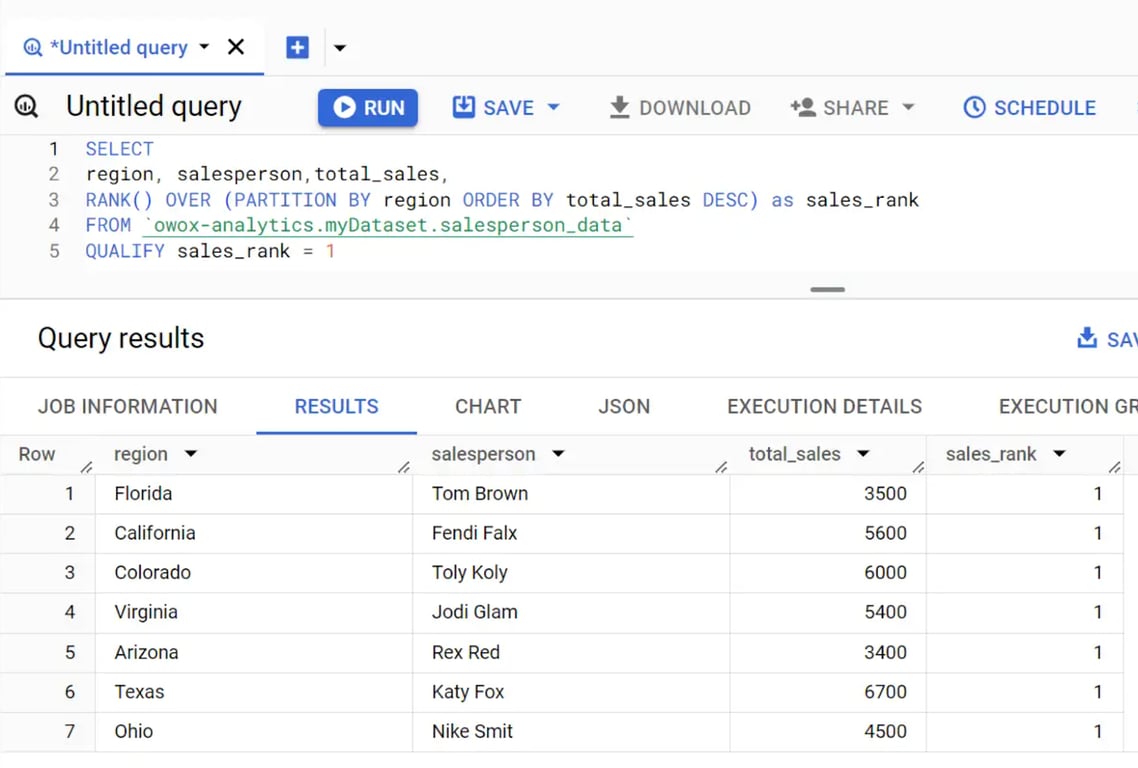
Task: Close the Untitled query tab
Action: coord(236,47)
